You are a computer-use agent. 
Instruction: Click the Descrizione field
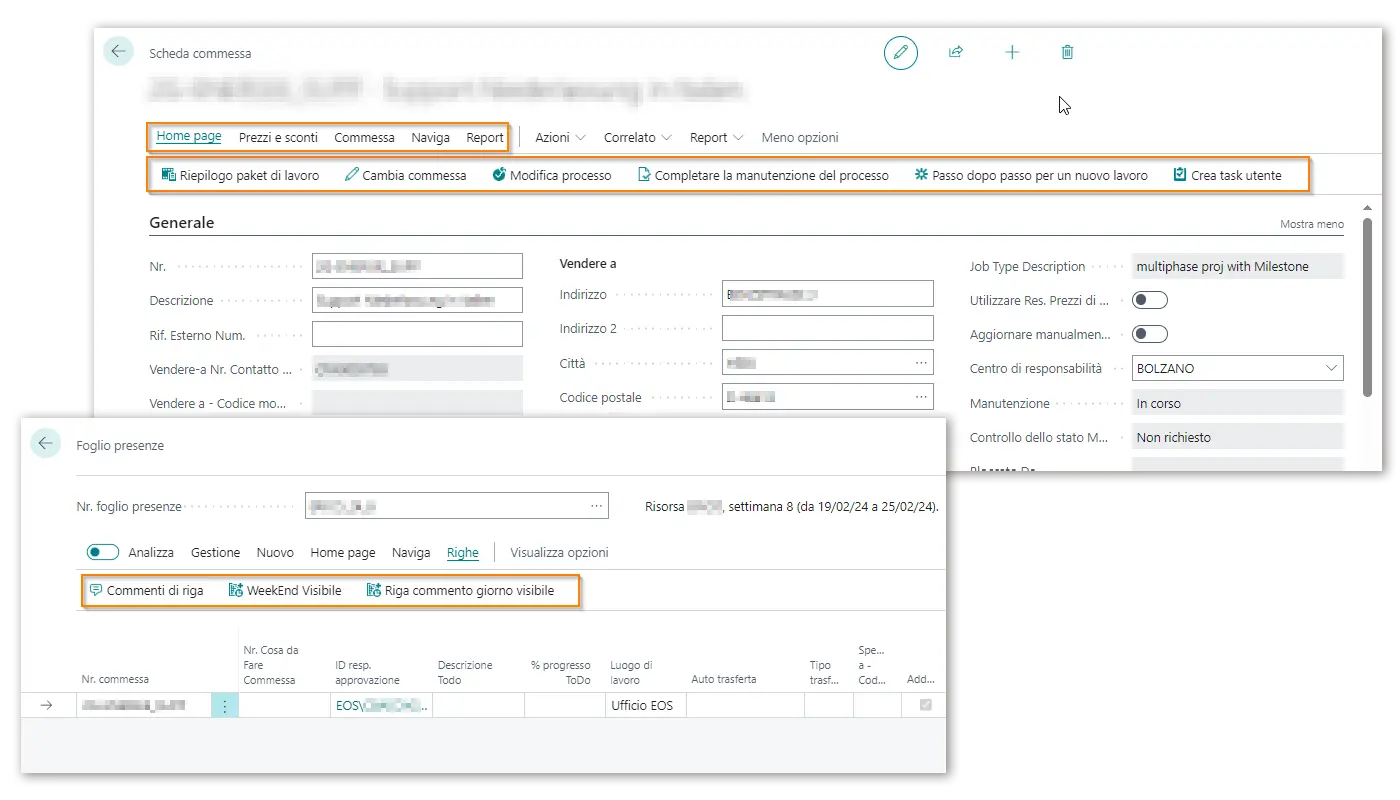pos(417,300)
